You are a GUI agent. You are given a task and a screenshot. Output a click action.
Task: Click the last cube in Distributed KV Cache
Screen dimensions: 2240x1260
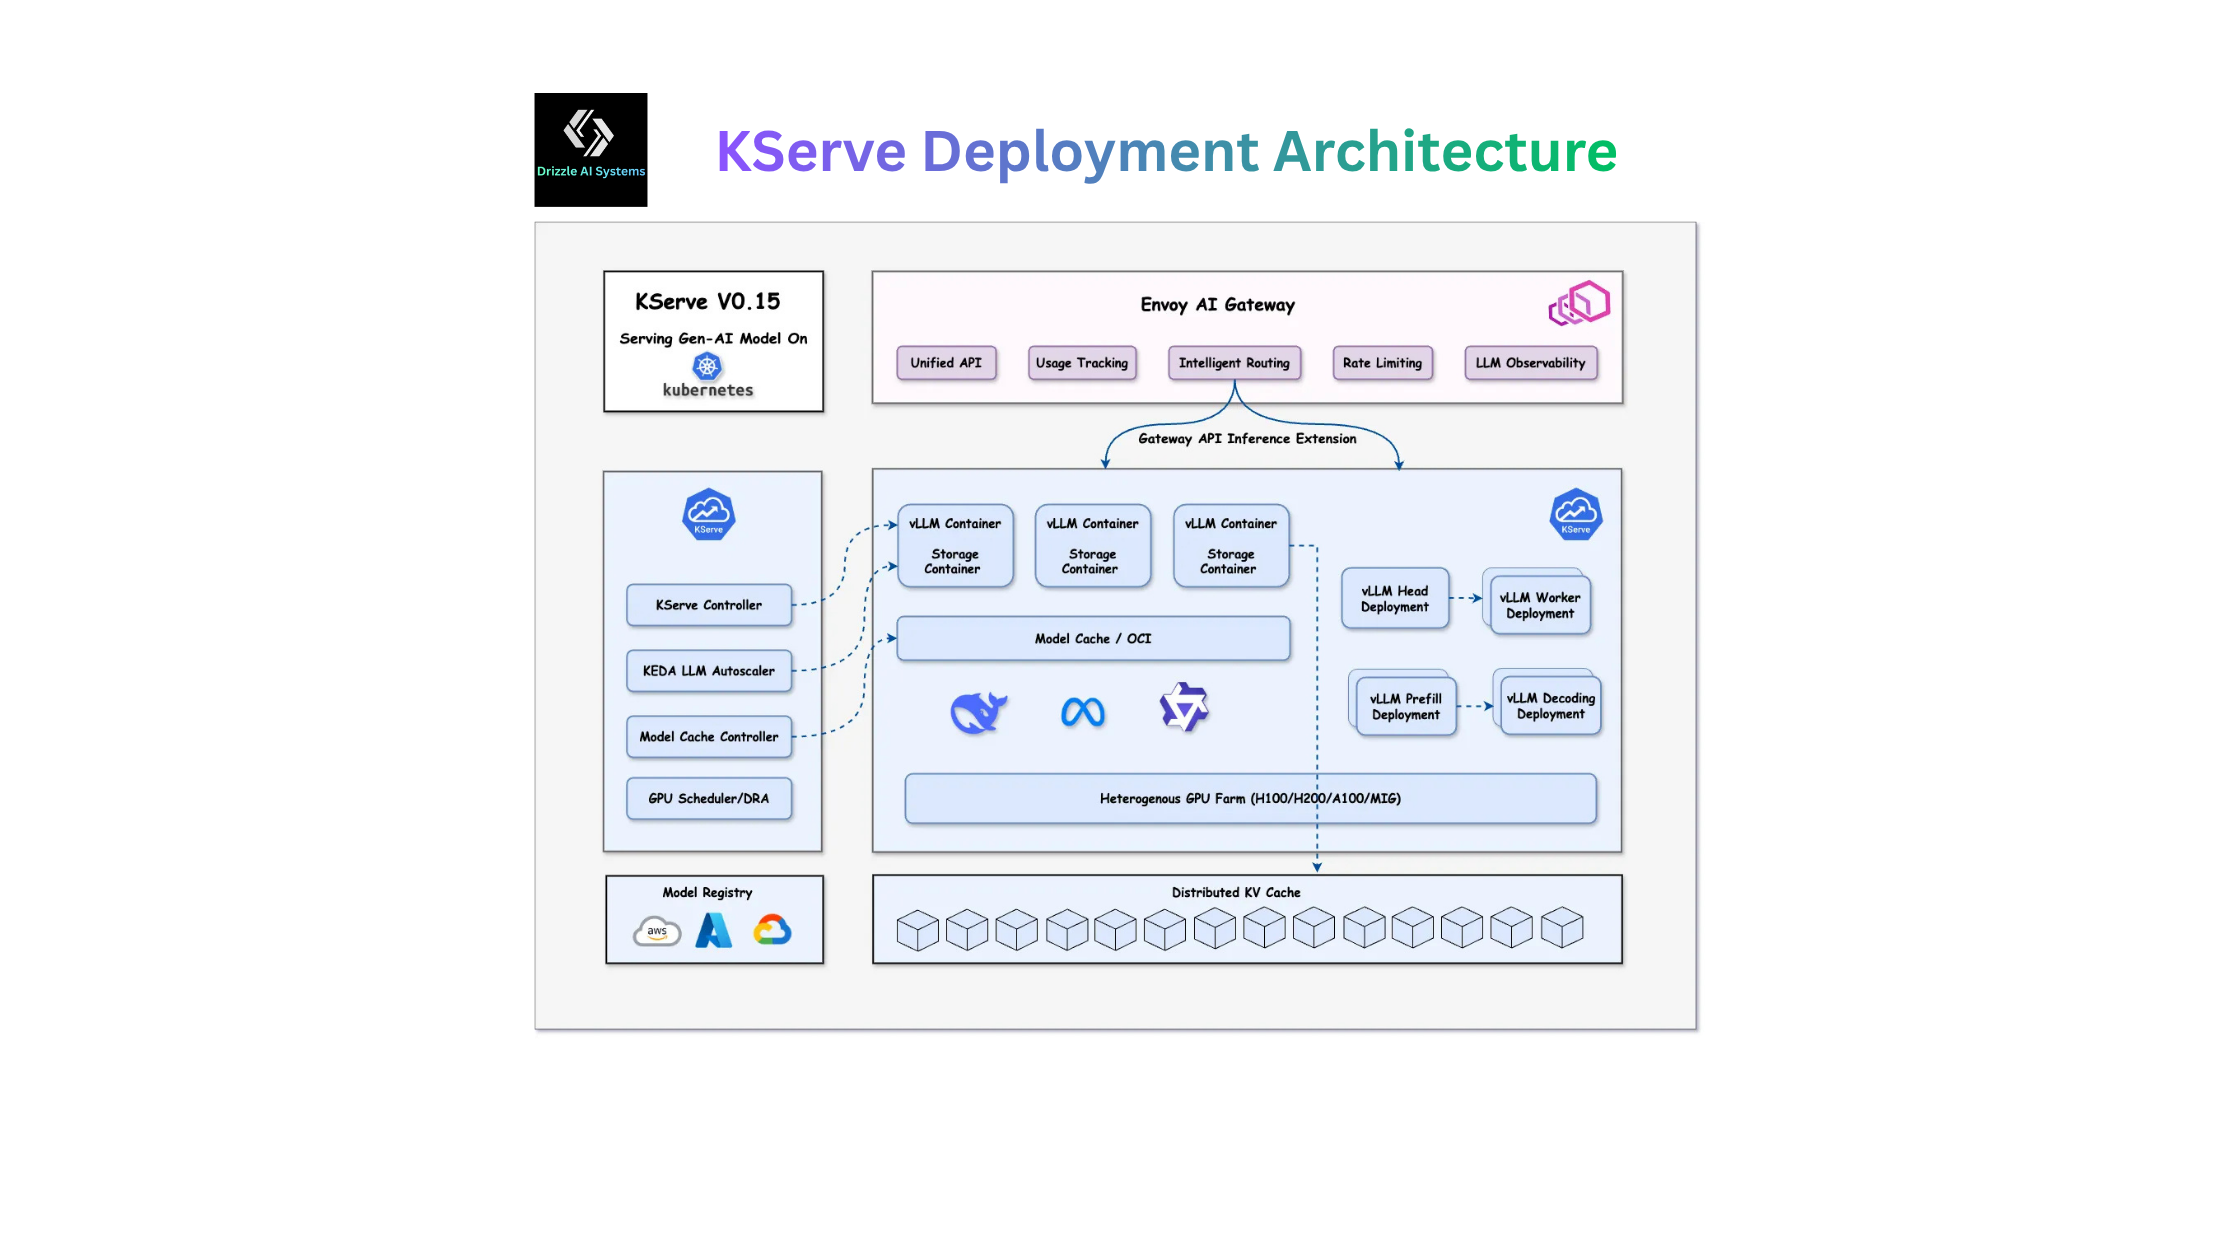pyautogui.click(x=1561, y=927)
